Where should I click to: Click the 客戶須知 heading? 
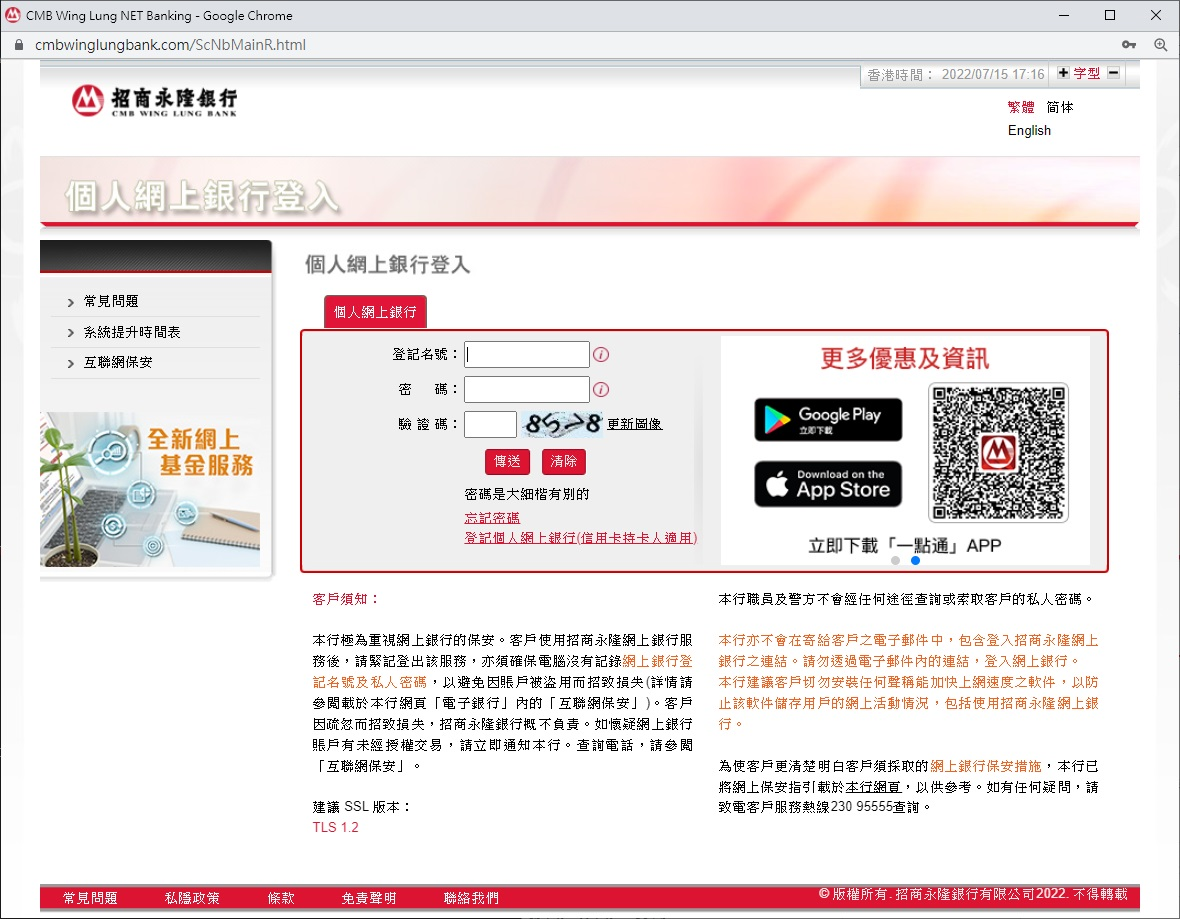pyautogui.click(x=347, y=599)
